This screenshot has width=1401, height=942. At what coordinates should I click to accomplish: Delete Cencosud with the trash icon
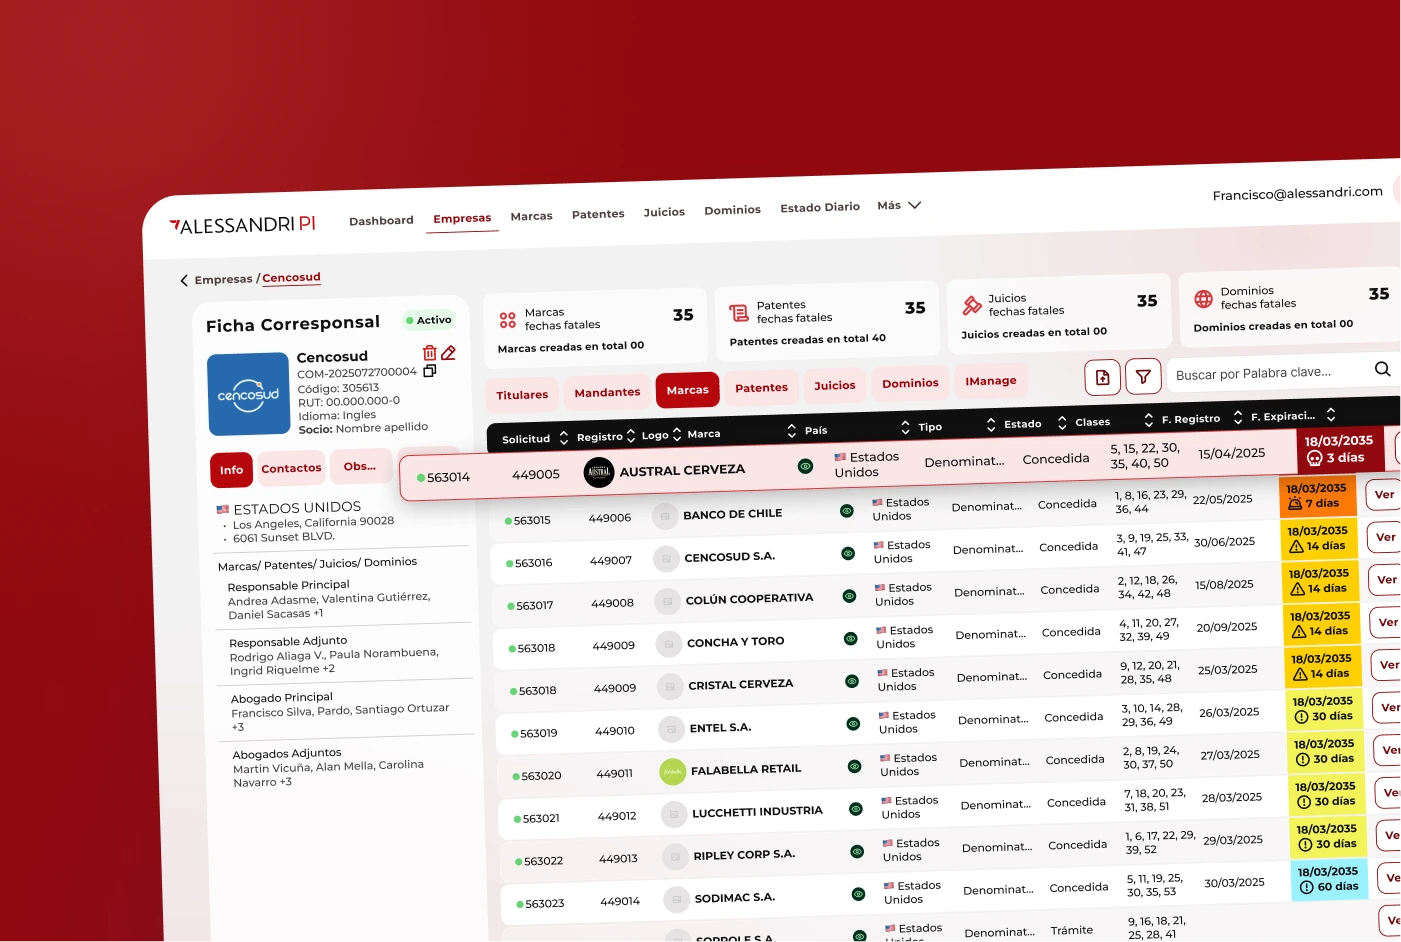point(430,353)
